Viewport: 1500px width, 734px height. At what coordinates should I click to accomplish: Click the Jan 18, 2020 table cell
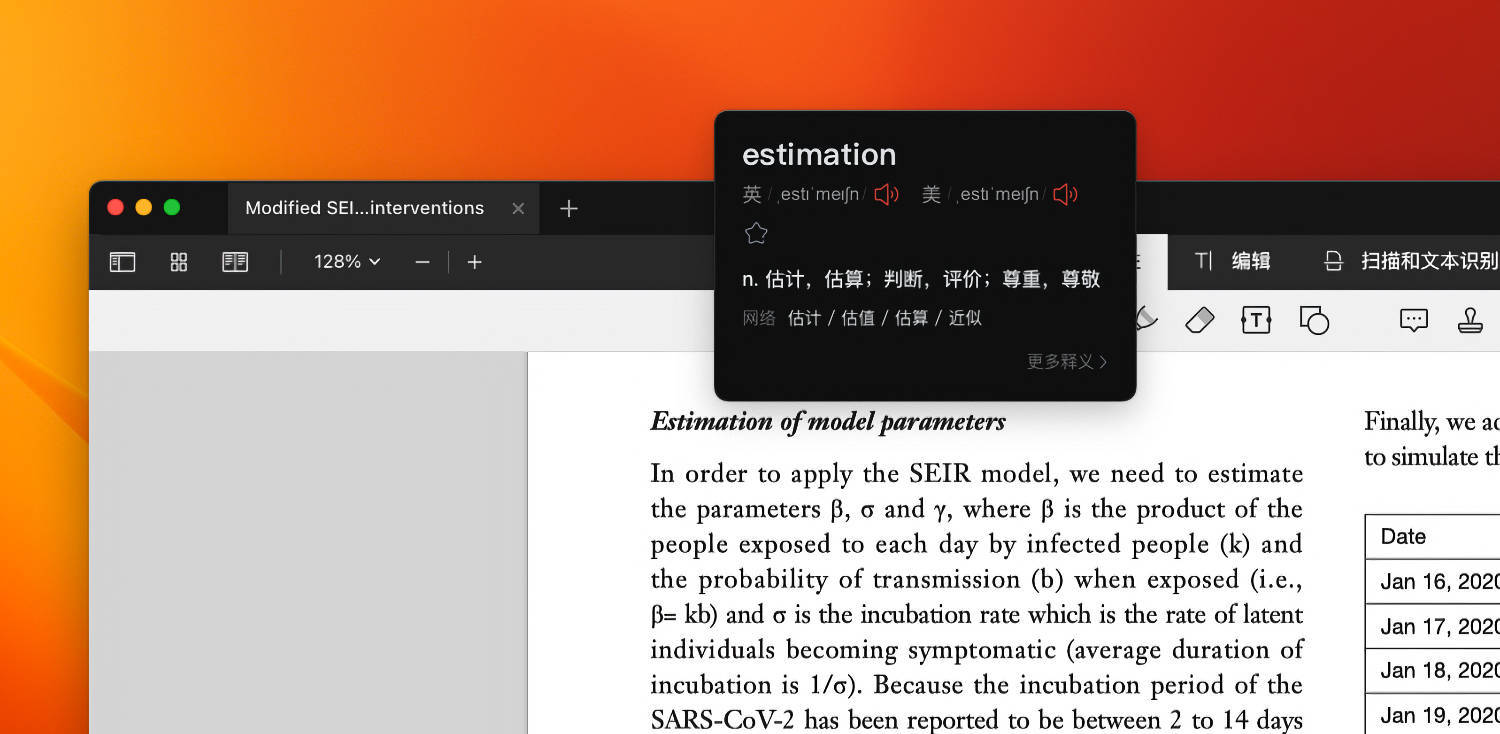click(1433, 671)
